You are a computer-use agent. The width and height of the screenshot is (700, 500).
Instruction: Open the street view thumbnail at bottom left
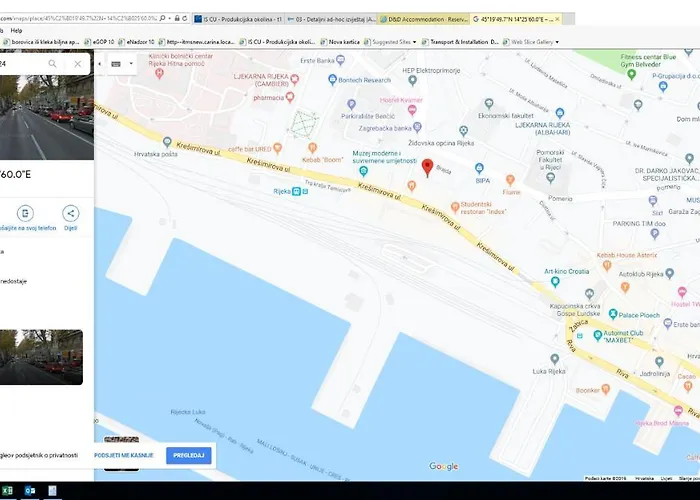41,357
